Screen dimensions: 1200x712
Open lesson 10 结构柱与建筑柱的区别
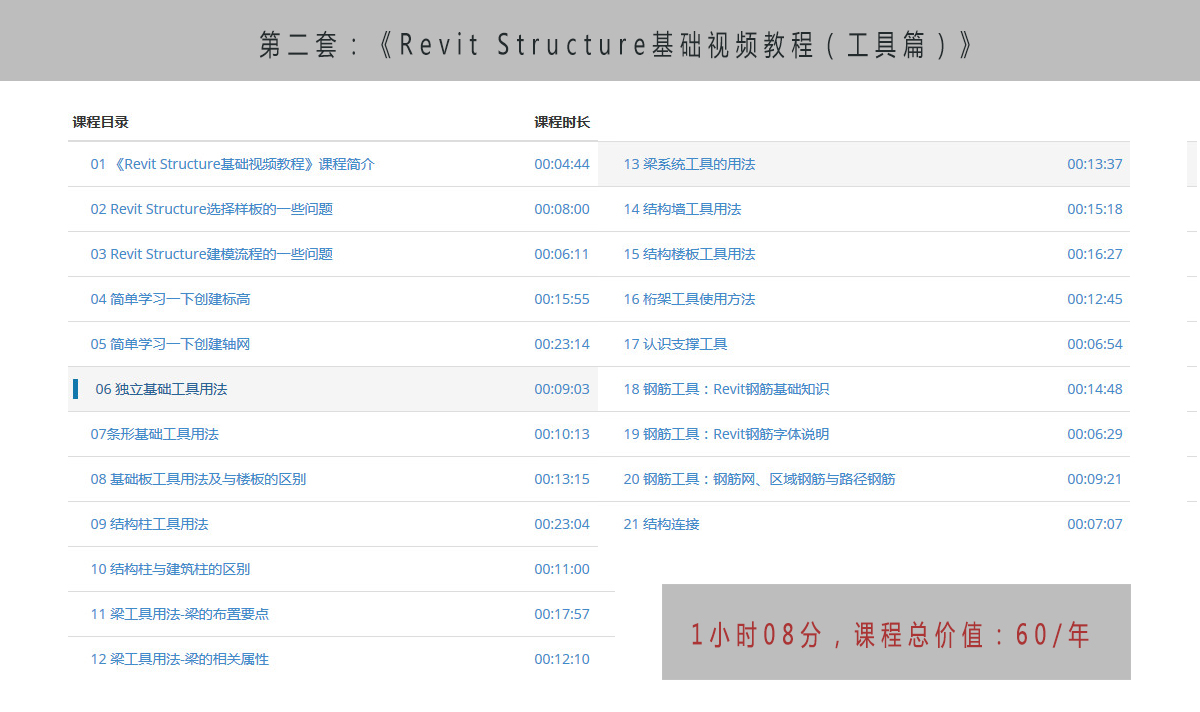tap(170, 569)
